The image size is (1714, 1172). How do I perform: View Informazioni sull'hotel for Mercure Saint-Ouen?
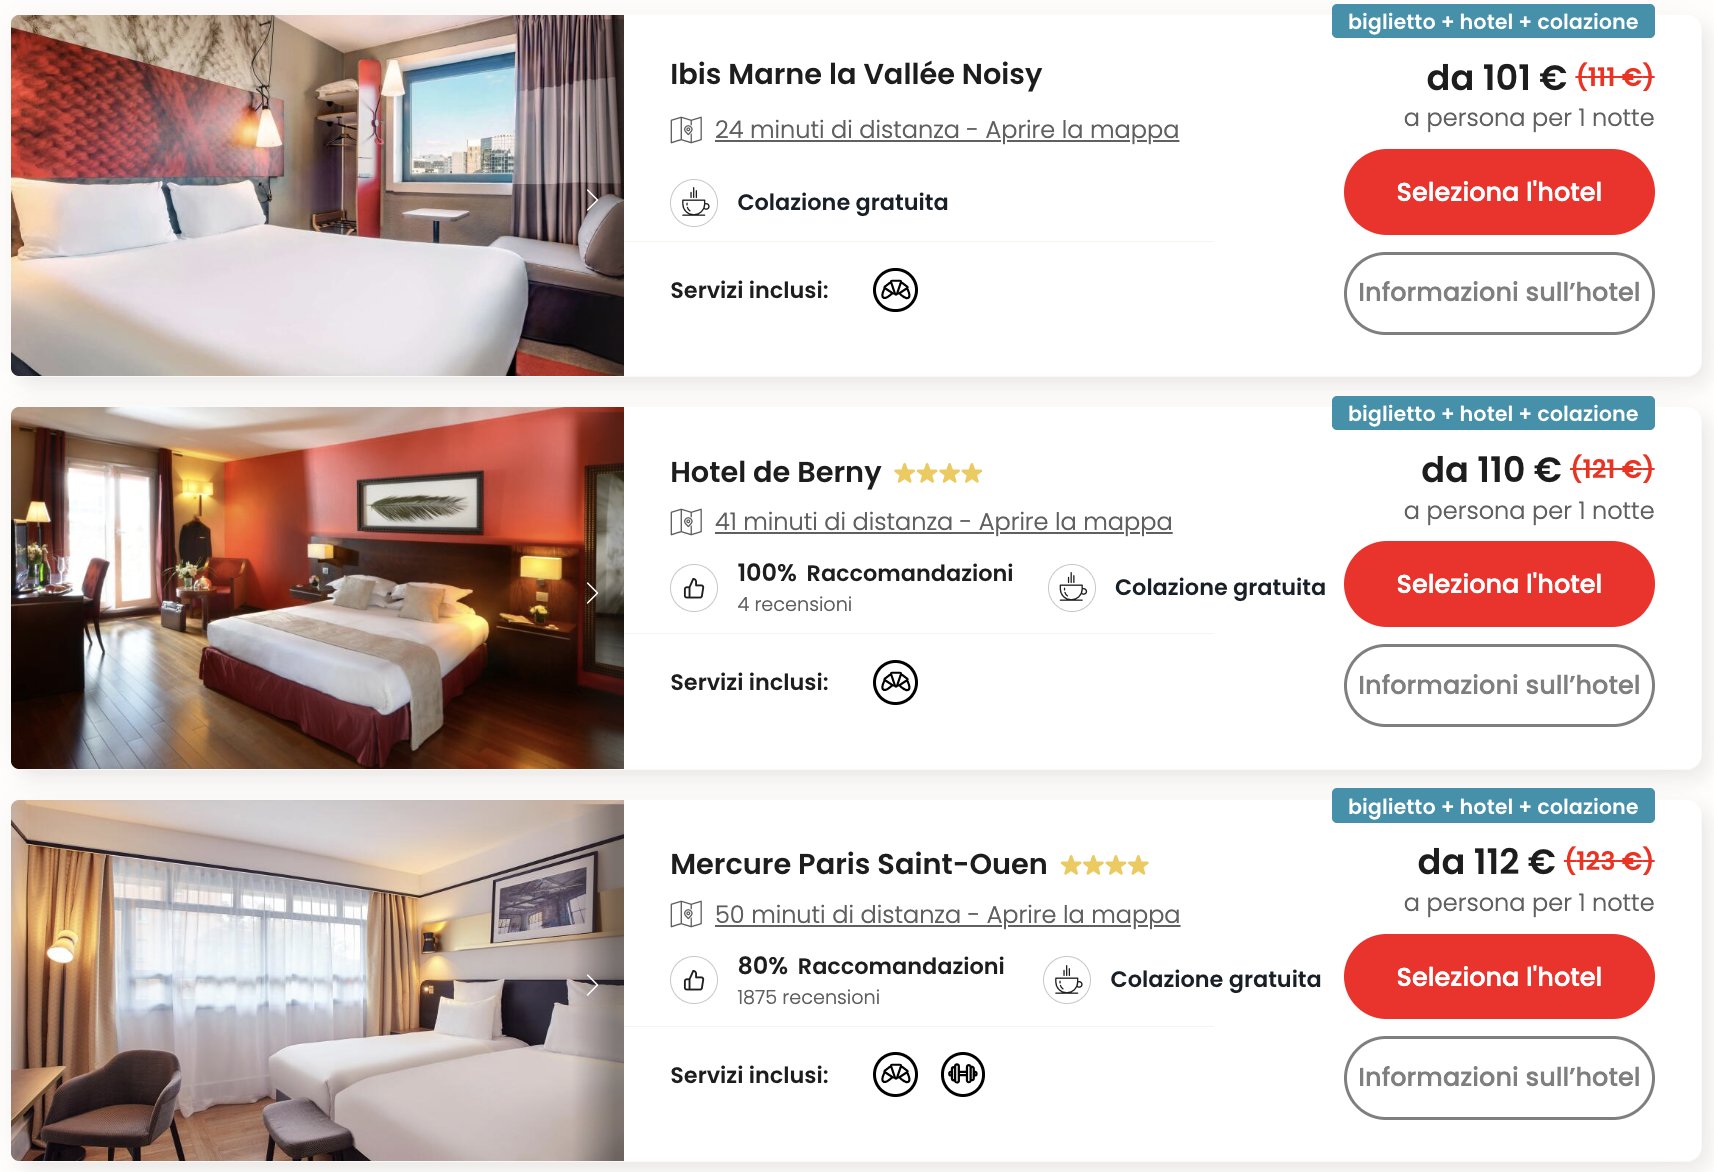tap(1499, 1078)
